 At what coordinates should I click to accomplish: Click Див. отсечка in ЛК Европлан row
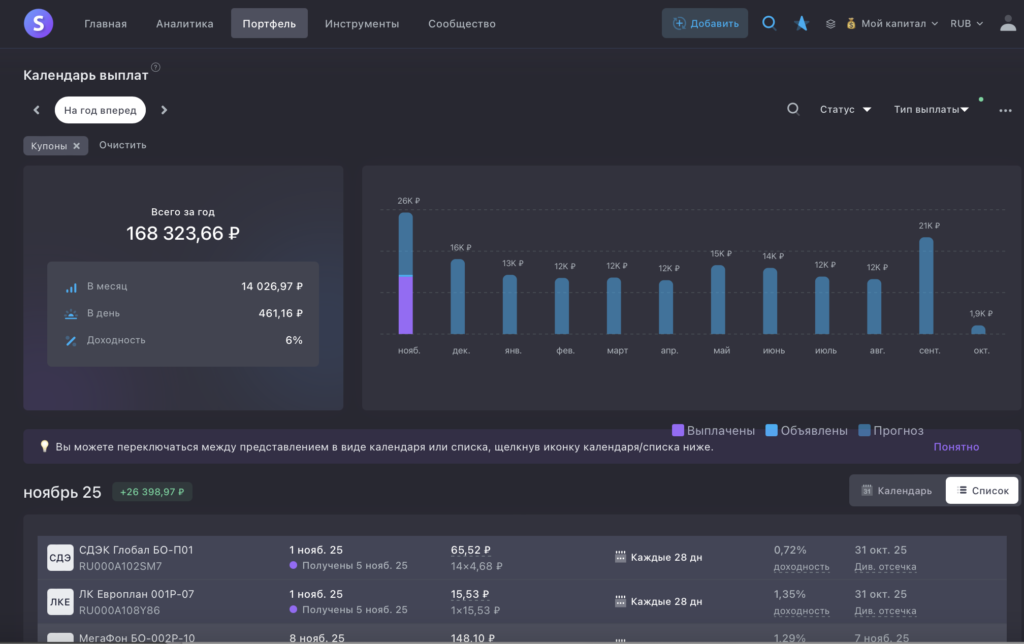coord(886,611)
